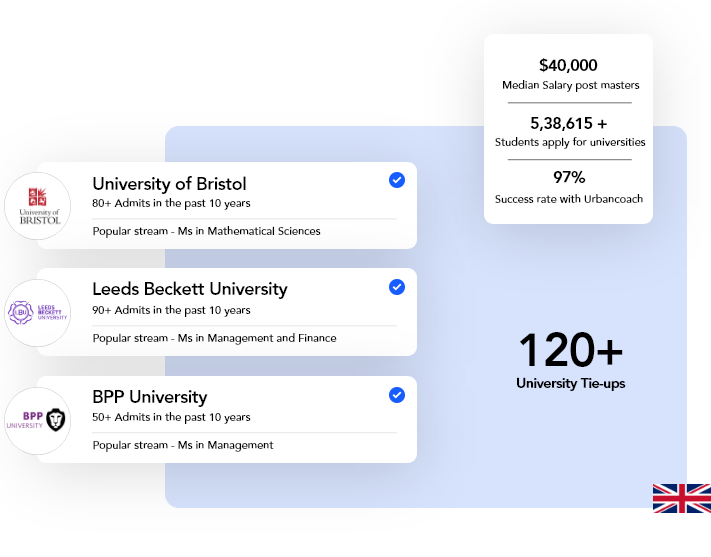Toggle the Leeds Beckett University checkmark
711x557 pixels.
(x=397, y=287)
